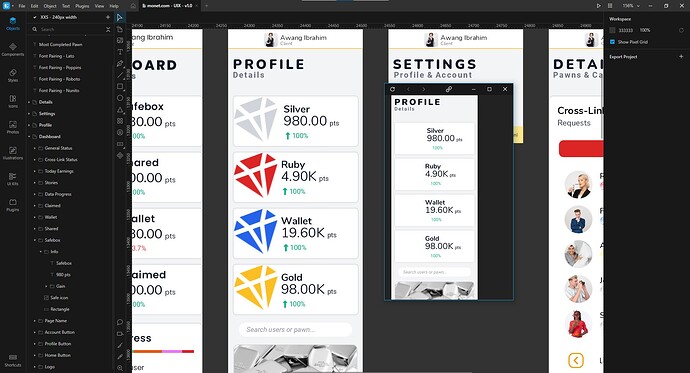This screenshot has height=373, width=690.
Task: Expand the Profile group
Action: coord(29,125)
